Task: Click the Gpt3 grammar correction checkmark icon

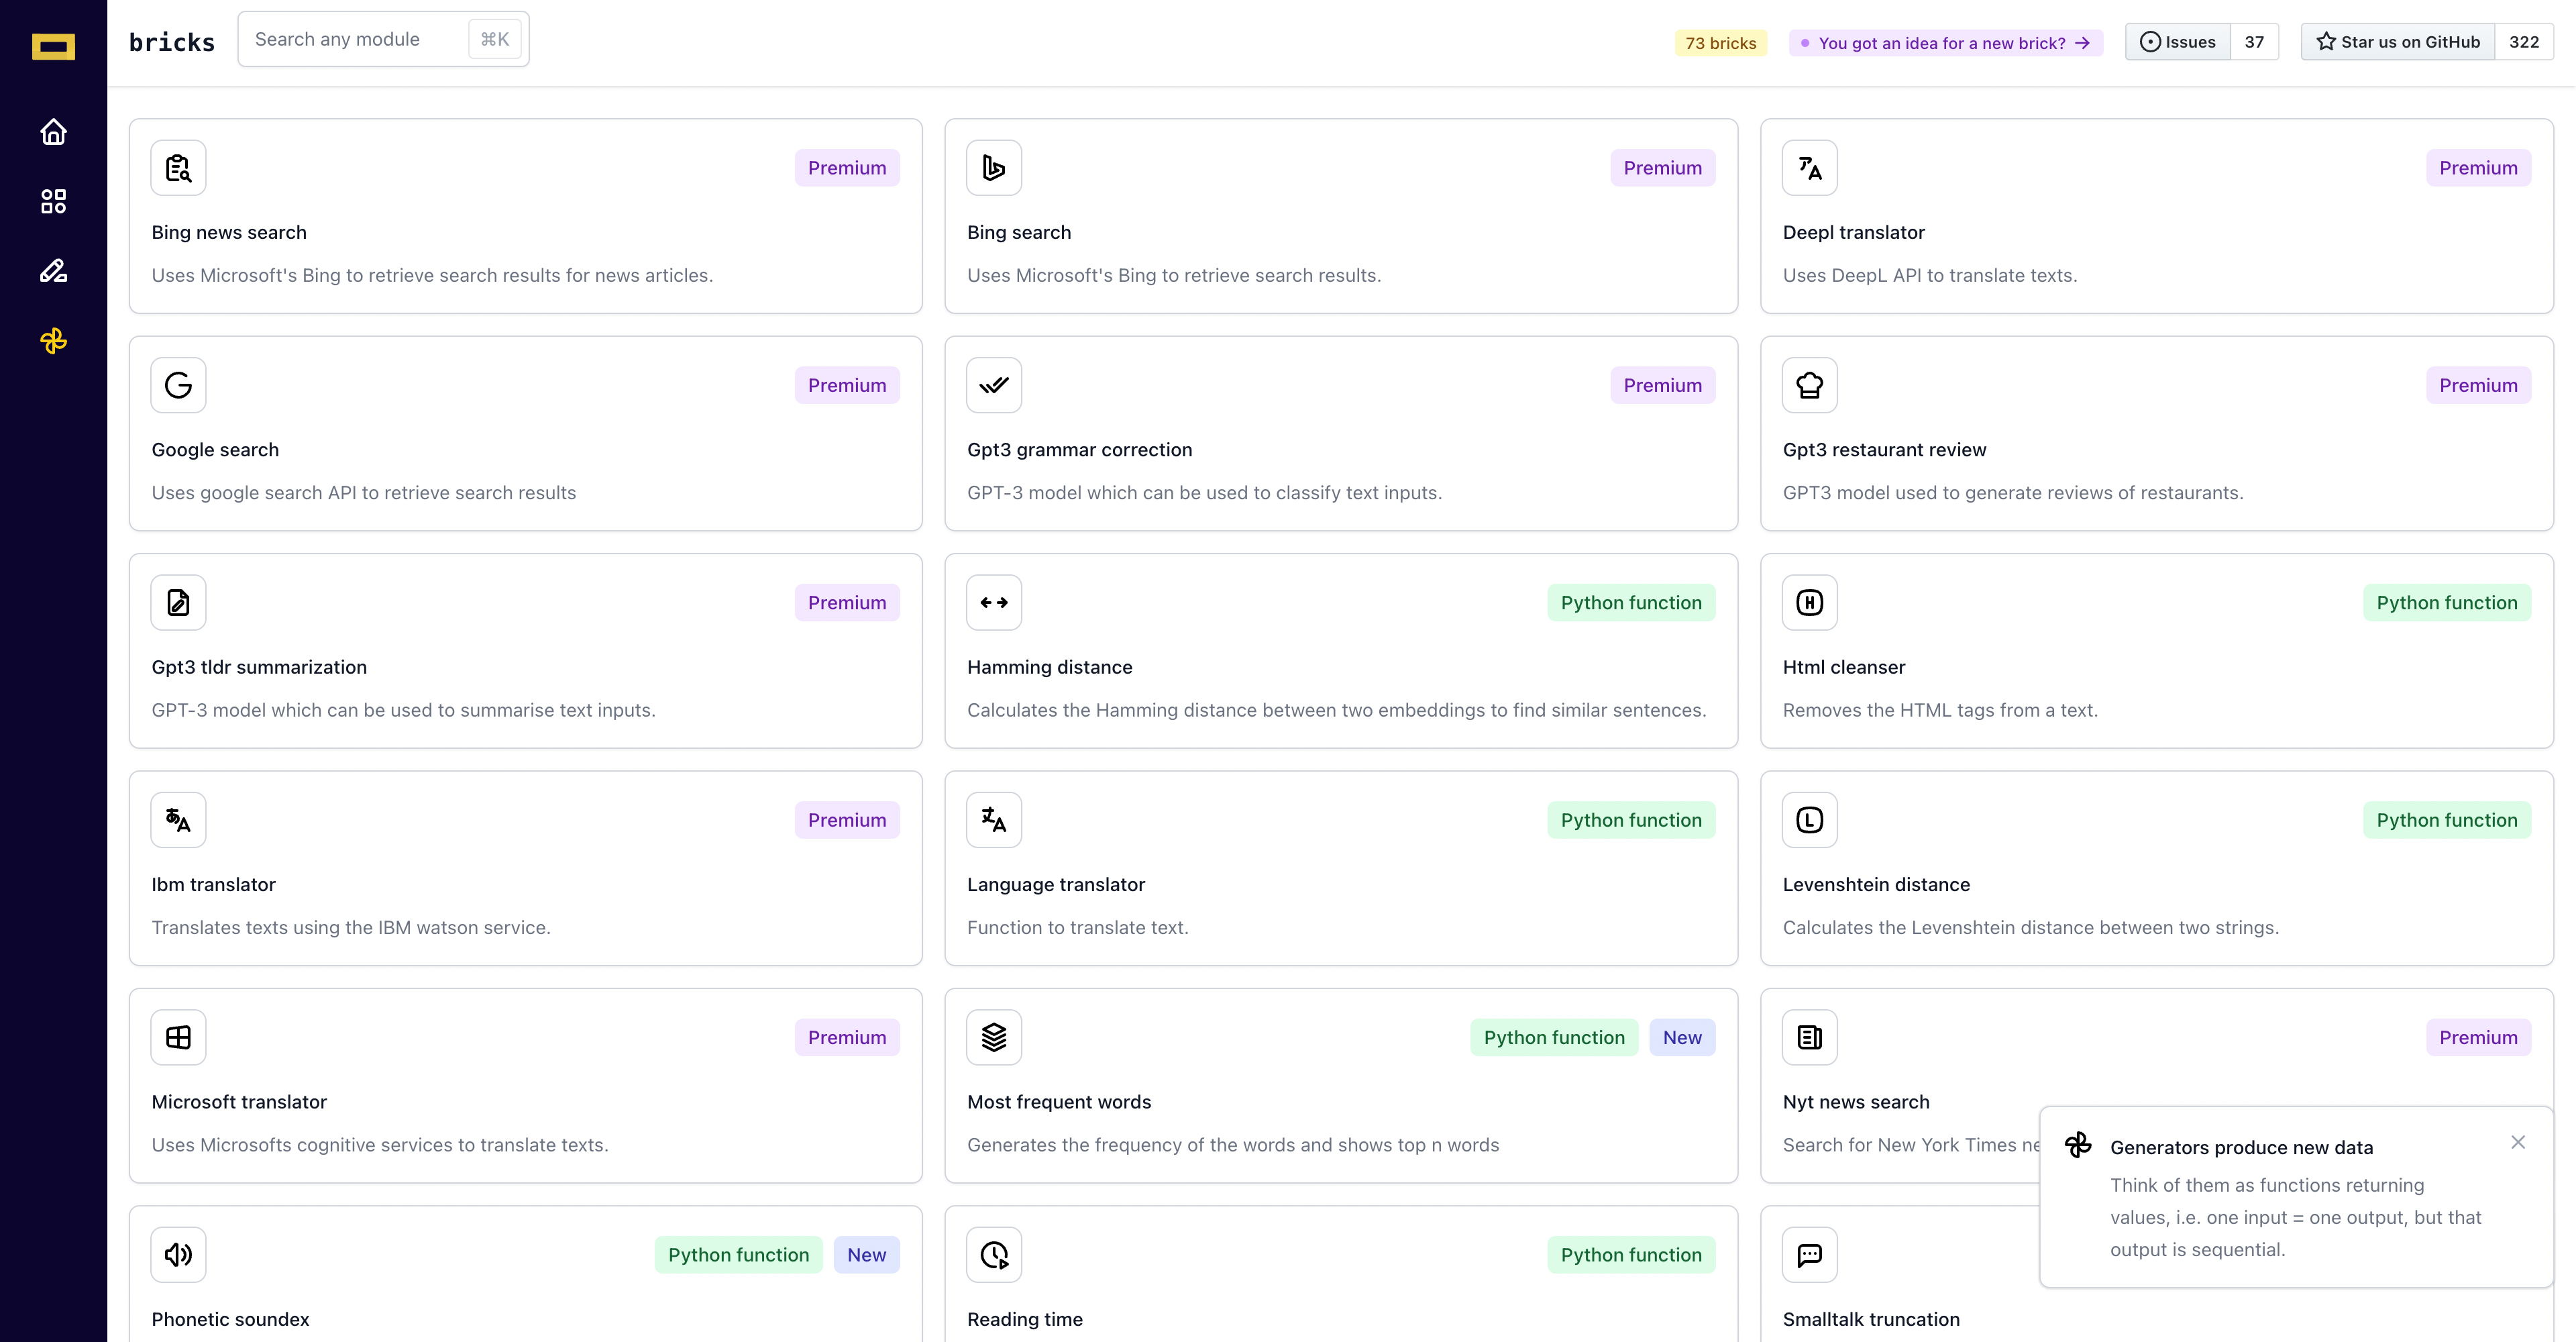Action: 994,385
